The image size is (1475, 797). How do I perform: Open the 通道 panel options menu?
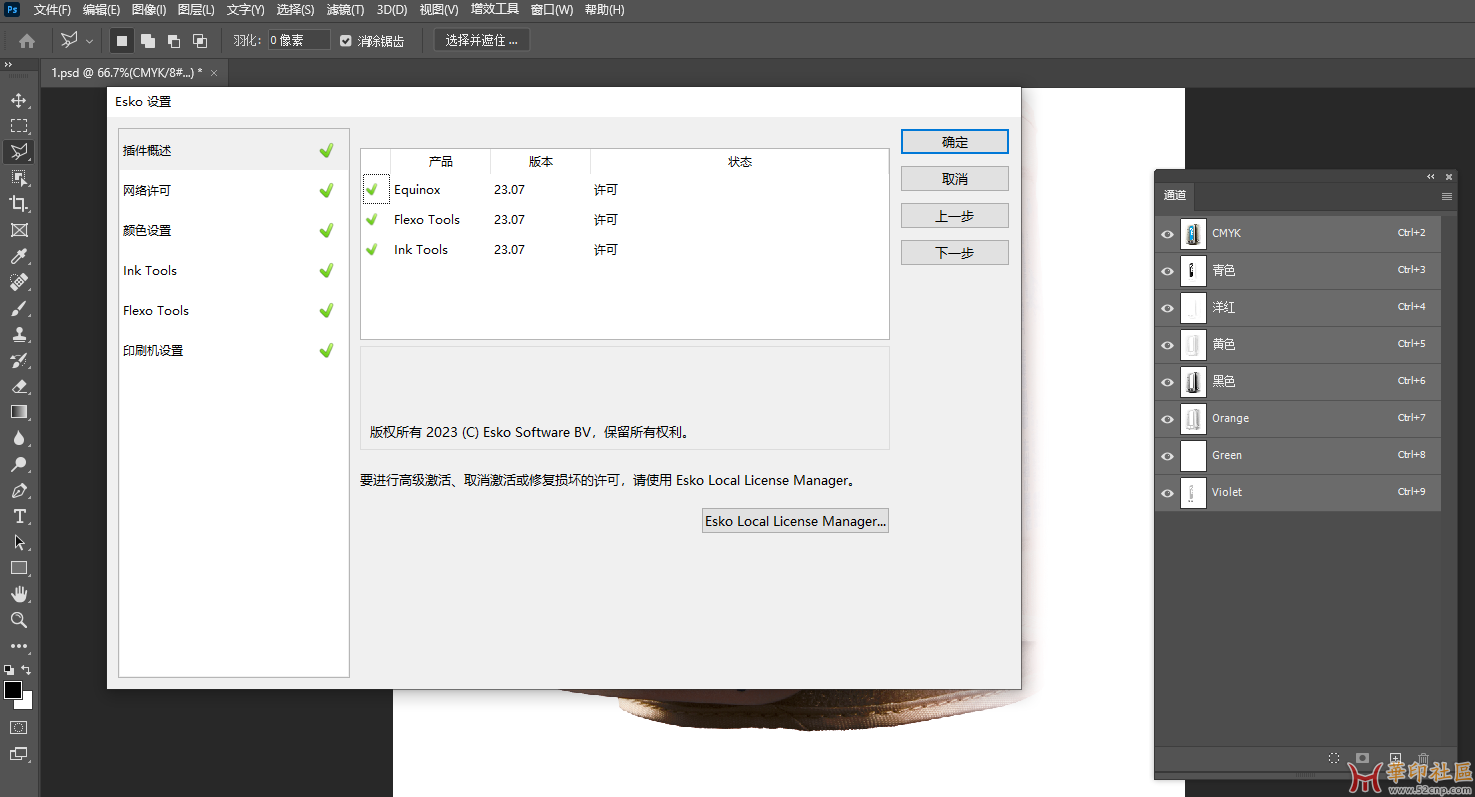[x=1446, y=197]
